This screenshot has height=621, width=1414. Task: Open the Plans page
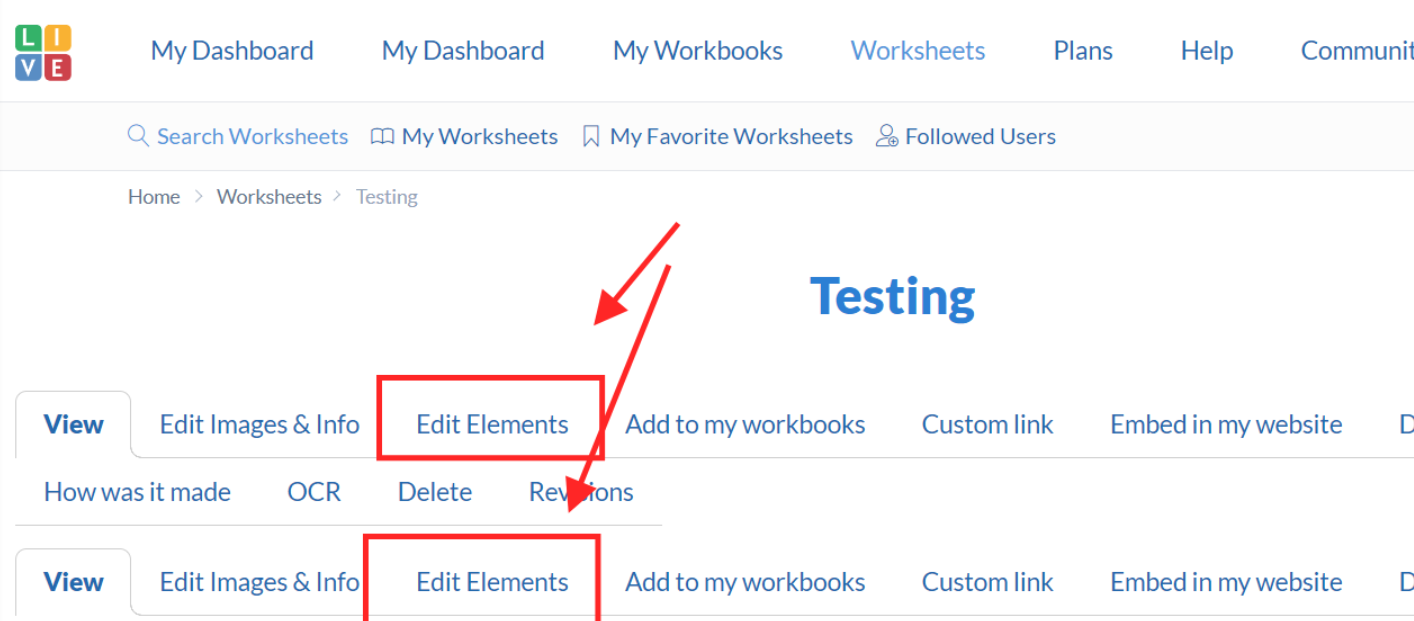tap(1083, 51)
